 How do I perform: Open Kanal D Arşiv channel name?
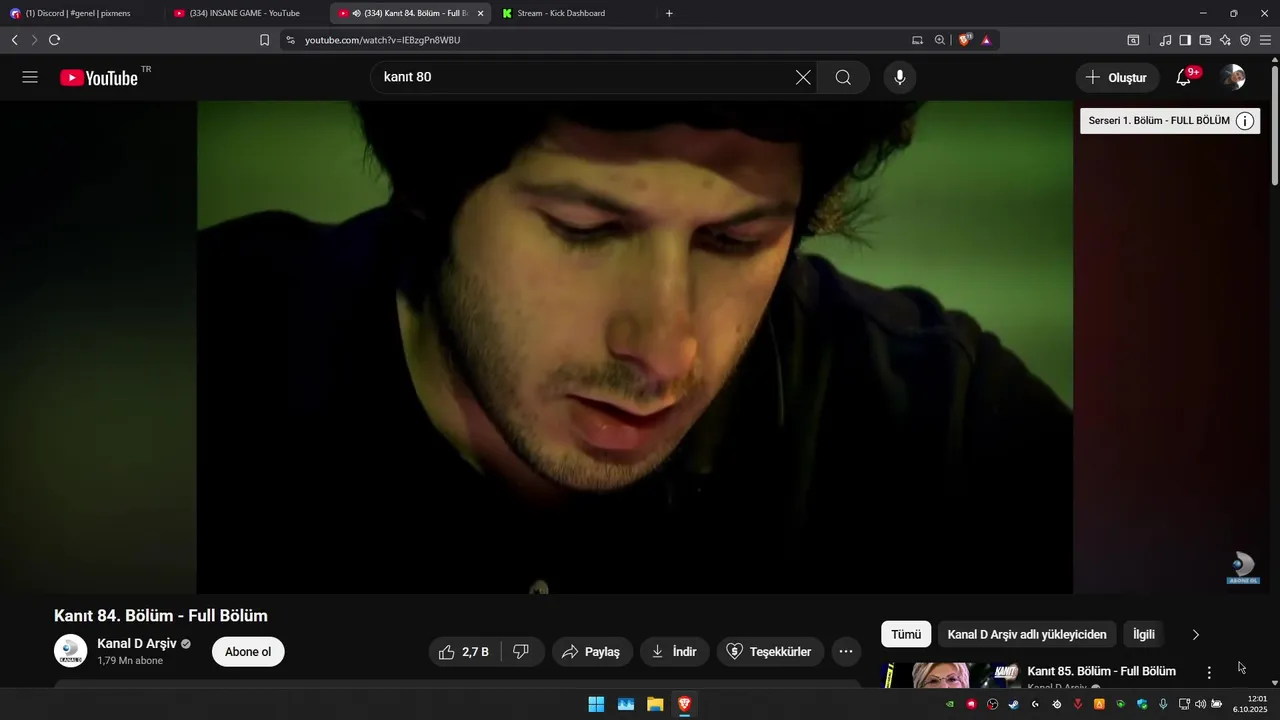135,643
